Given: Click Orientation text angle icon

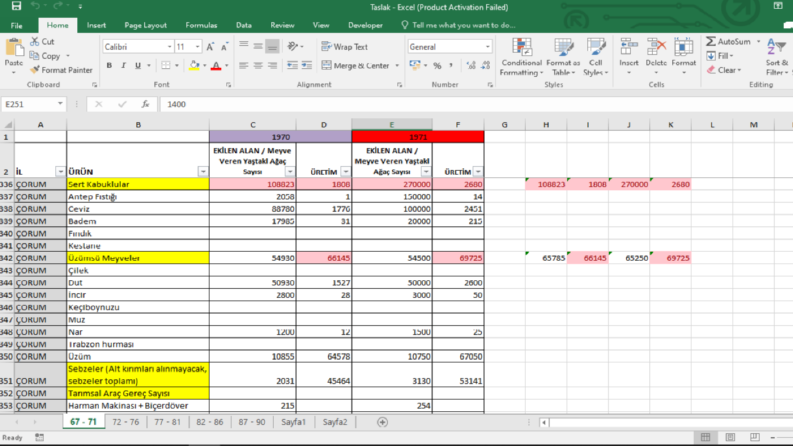Looking at the screenshot, I should (x=293, y=47).
